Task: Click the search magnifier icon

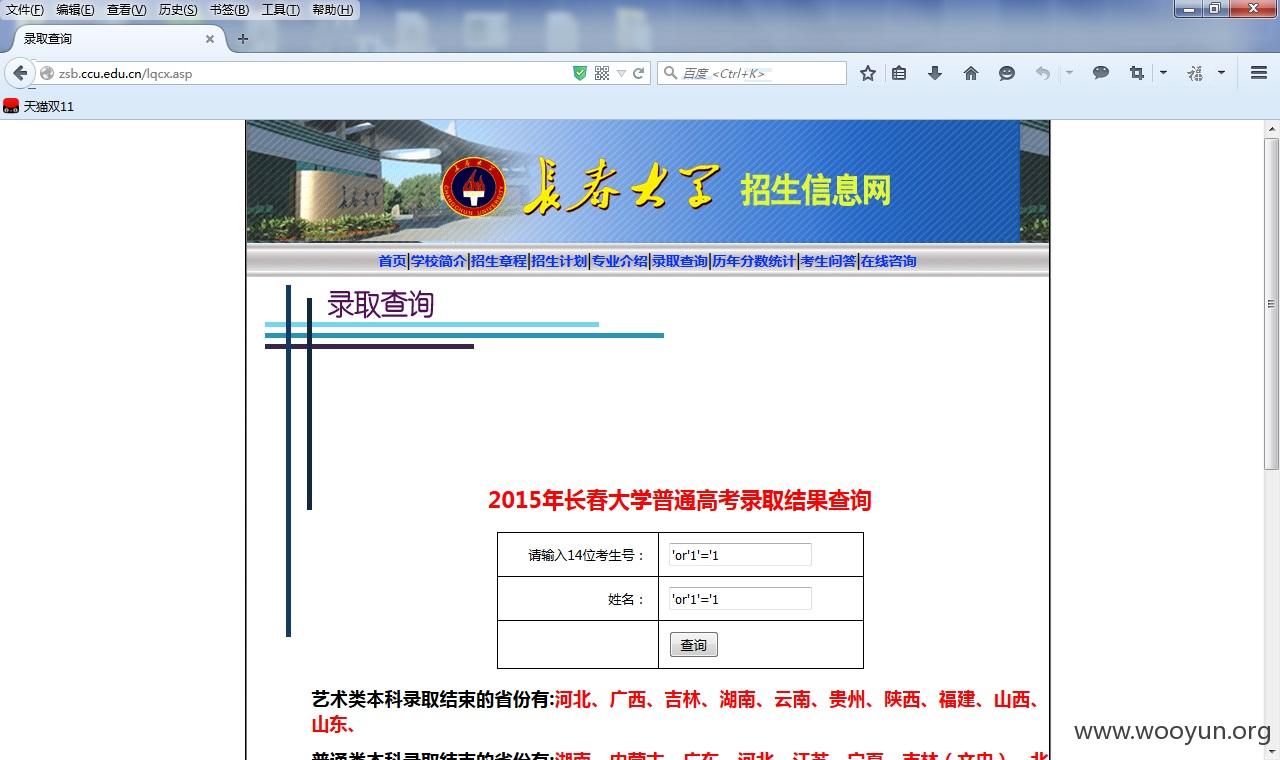Action: point(669,73)
